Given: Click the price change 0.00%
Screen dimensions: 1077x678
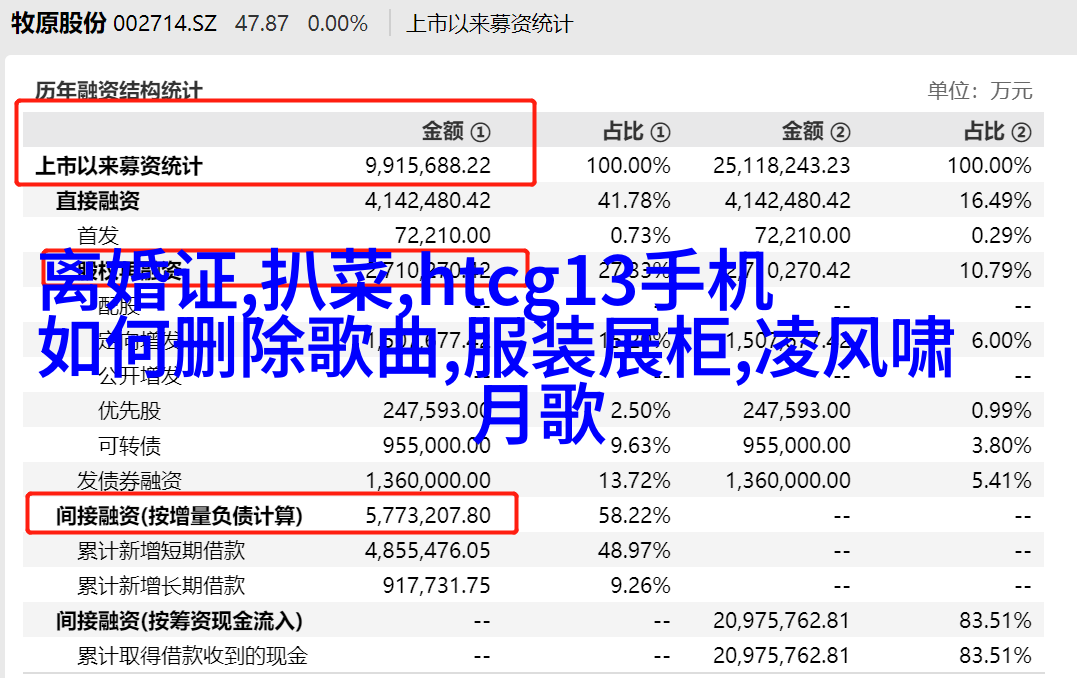Looking at the screenshot, I should coord(337,24).
